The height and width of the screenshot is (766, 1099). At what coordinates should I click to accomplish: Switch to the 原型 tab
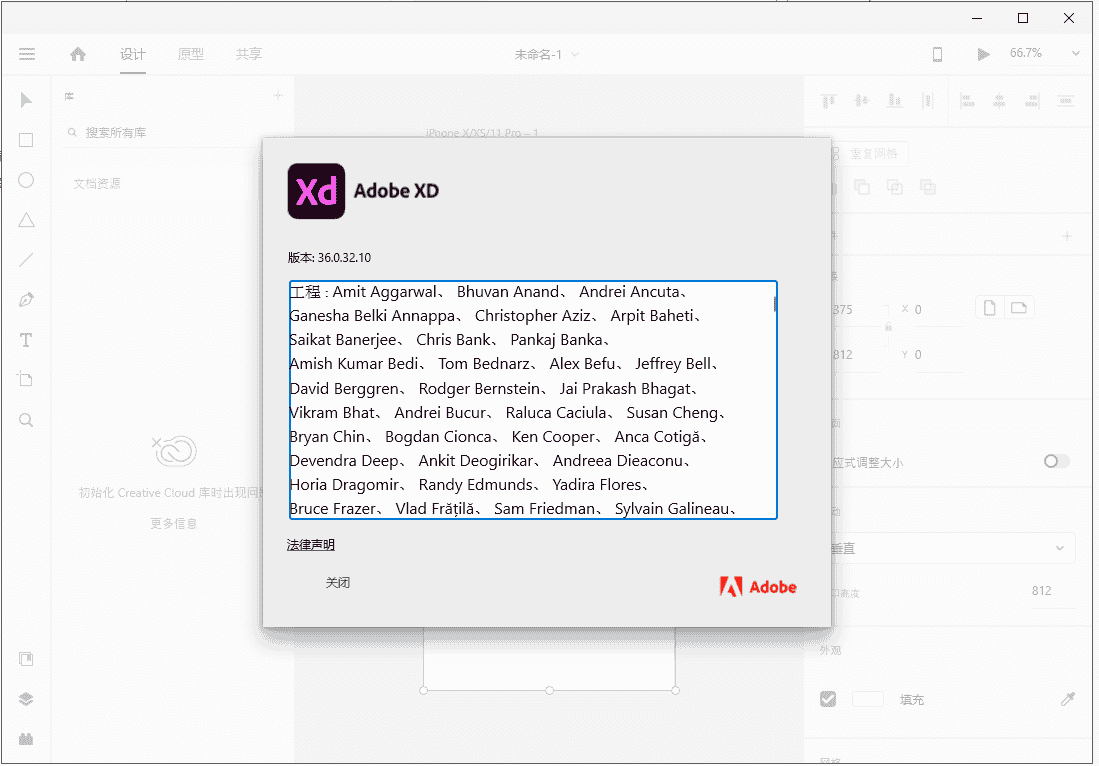190,54
